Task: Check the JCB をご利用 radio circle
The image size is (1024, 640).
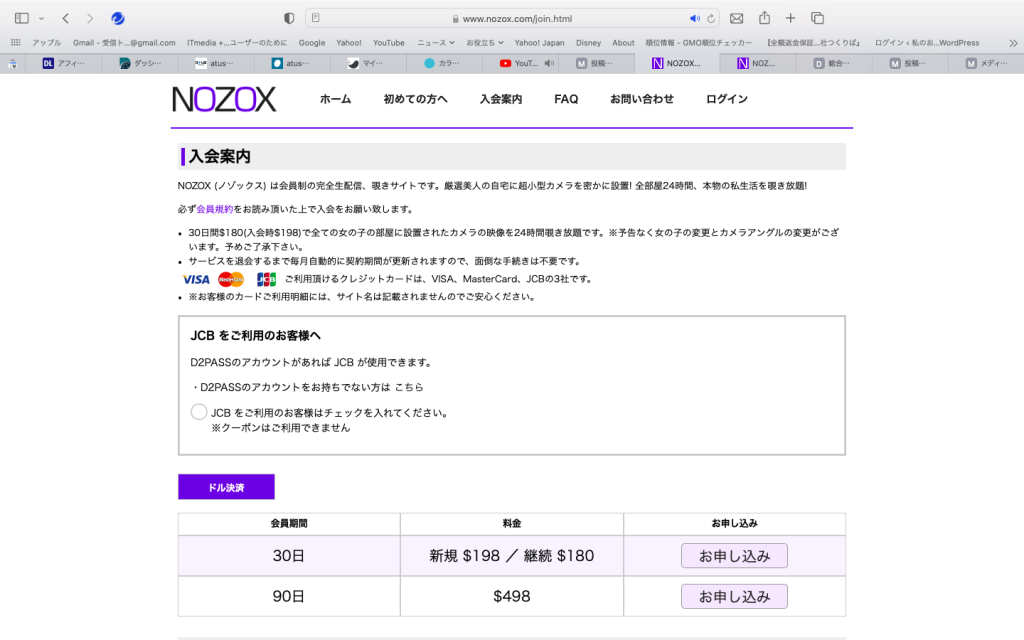Action: click(x=199, y=412)
